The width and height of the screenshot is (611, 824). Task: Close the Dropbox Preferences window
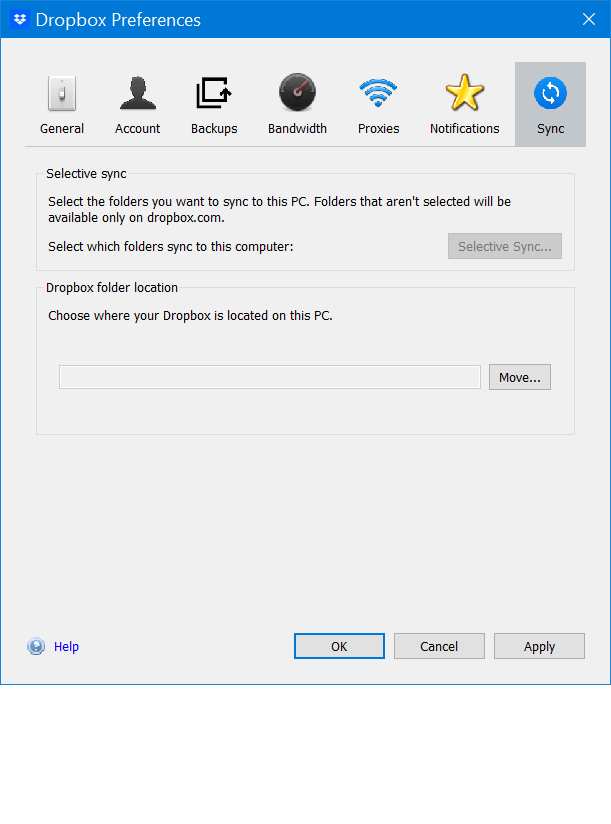tap(588, 20)
